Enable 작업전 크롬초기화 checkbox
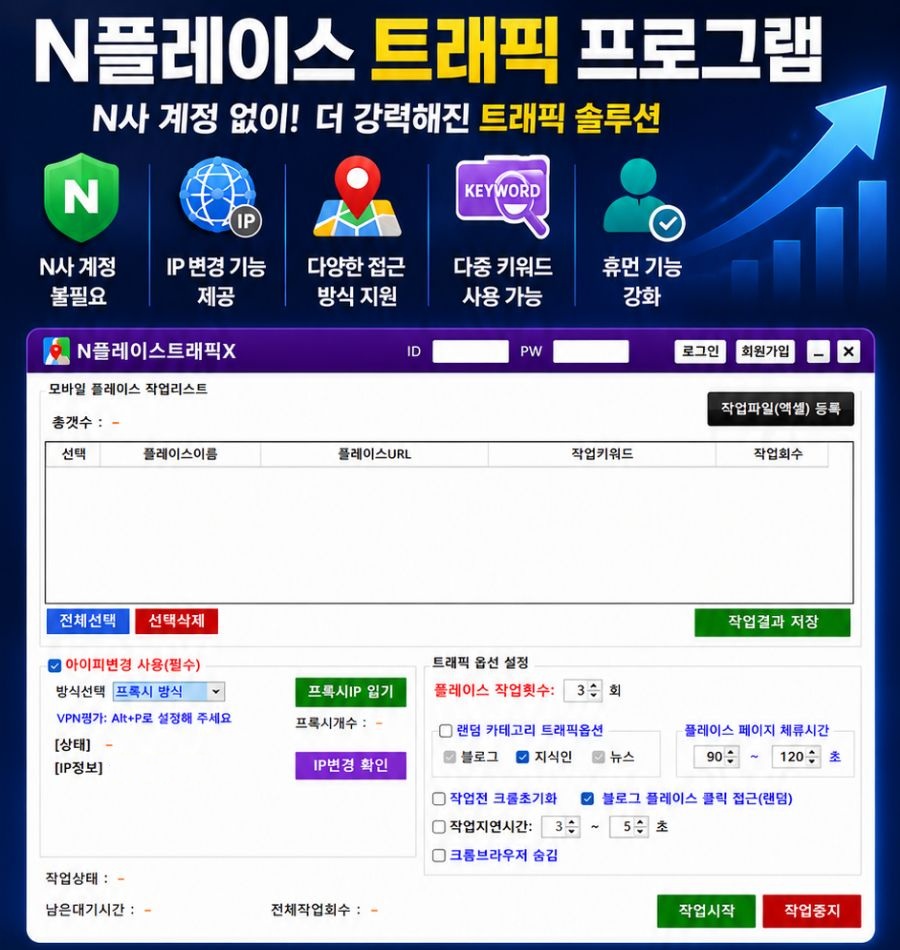Viewport: 900px width, 950px height. coord(439,799)
